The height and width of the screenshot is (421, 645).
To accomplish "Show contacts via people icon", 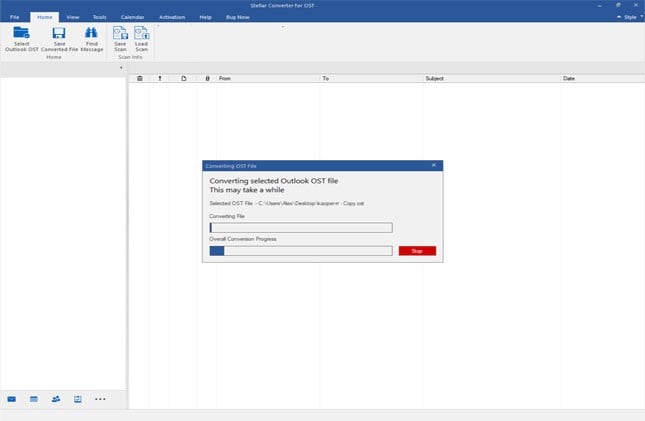I will pos(56,399).
